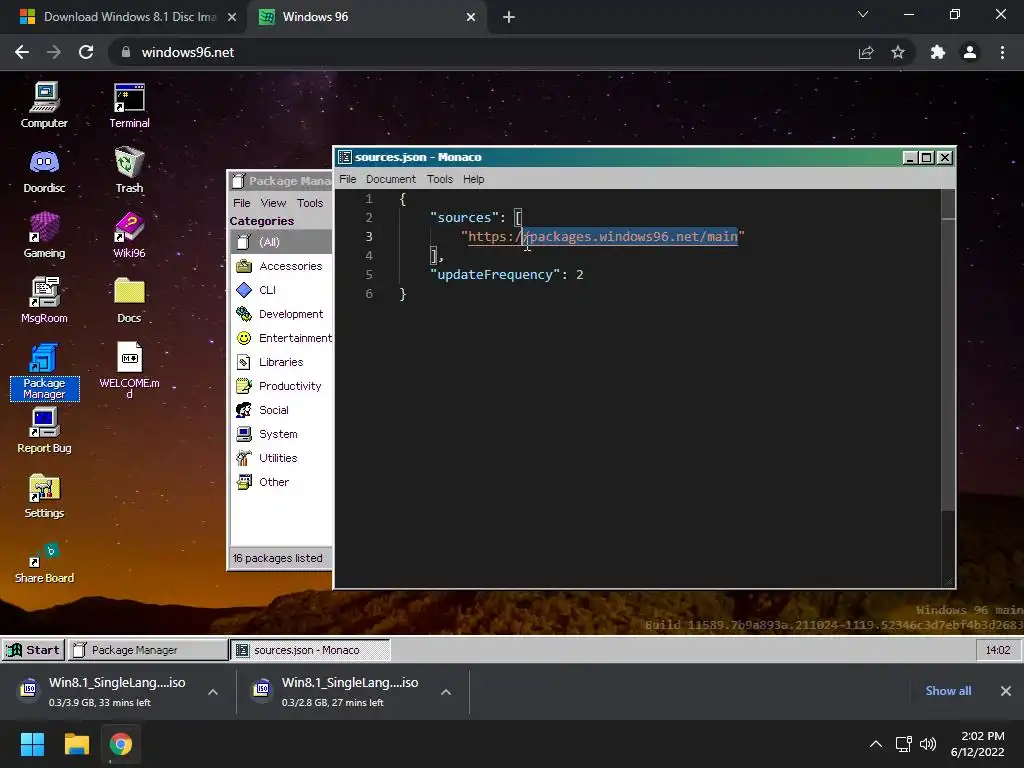
Task: Expand options for the 3.9 GB ISO download
Action: point(213,692)
